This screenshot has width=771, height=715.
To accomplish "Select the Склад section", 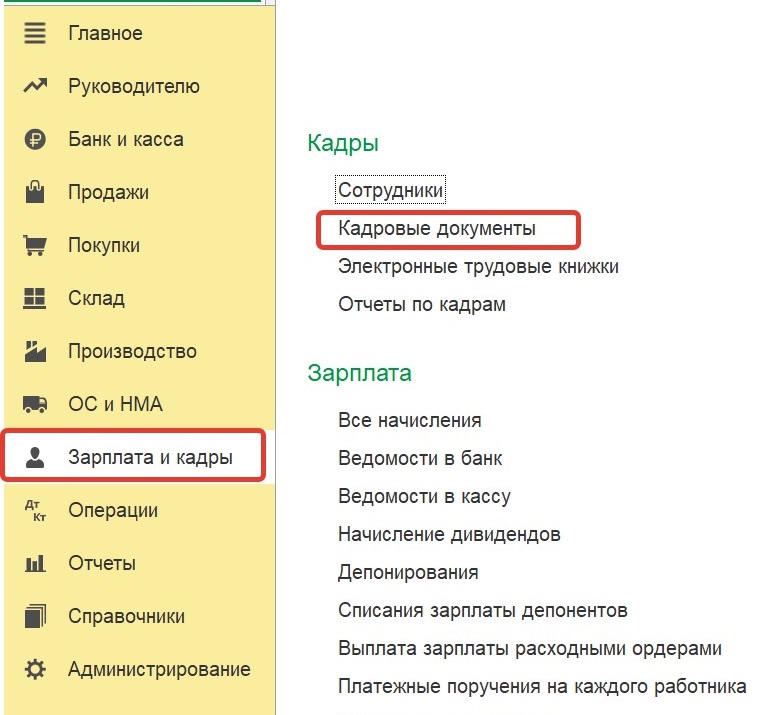I will [x=96, y=298].
